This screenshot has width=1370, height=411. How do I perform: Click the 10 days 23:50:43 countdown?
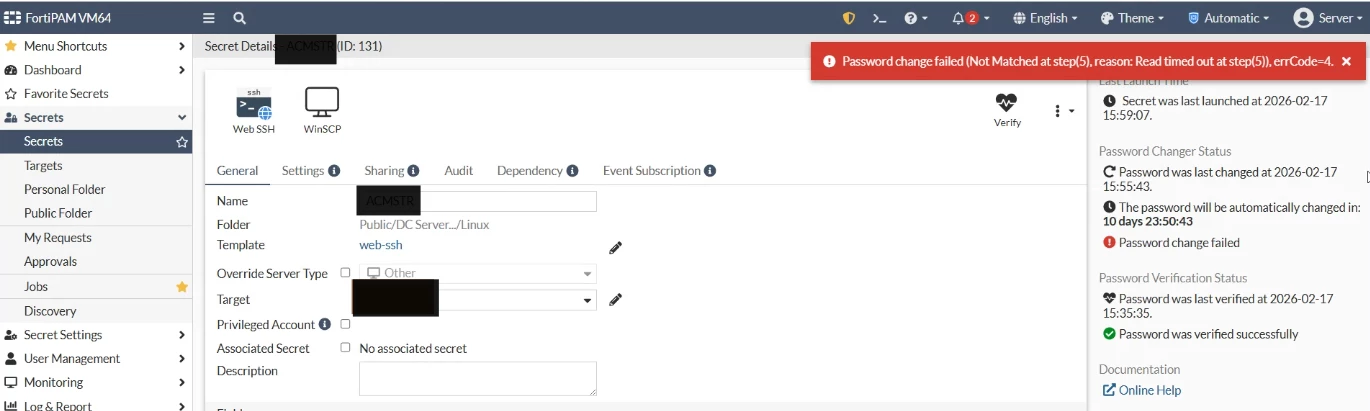1146,222
